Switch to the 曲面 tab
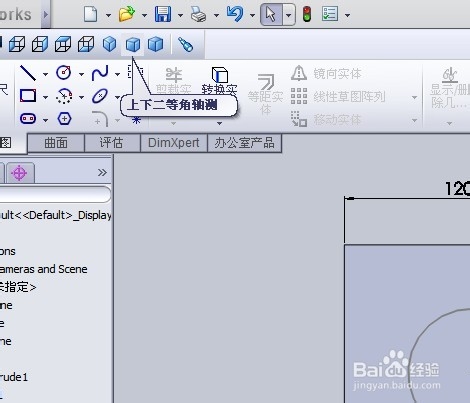This screenshot has height=403, width=470. click(56, 143)
